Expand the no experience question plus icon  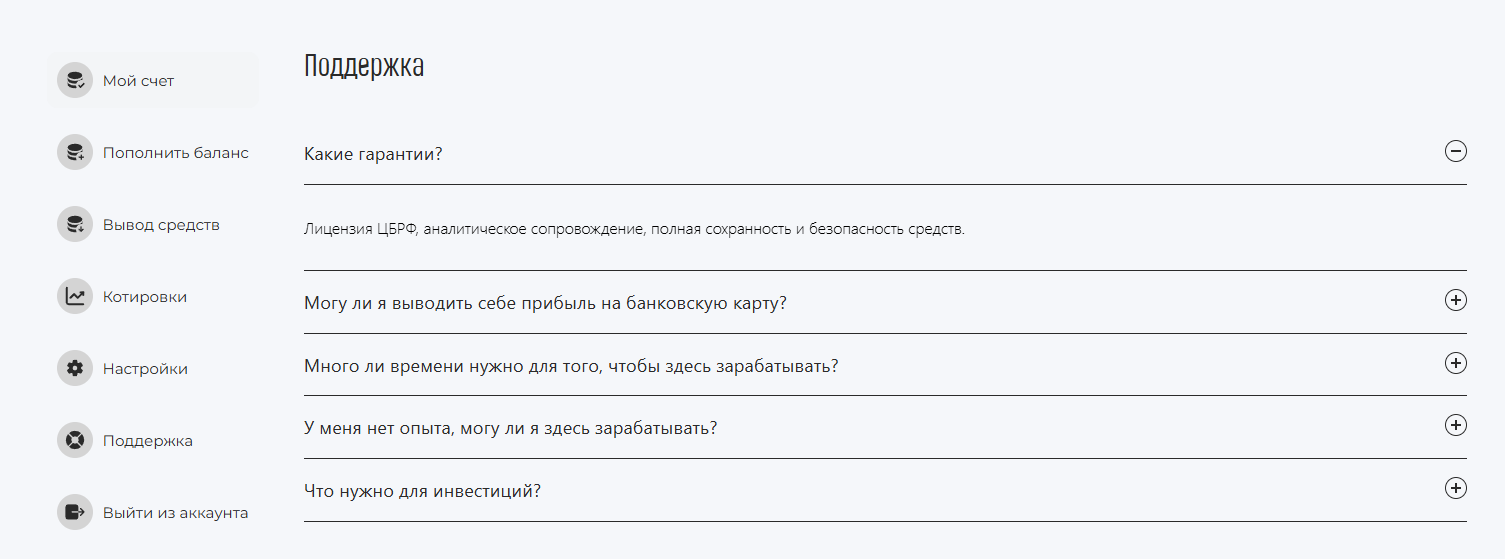[x=1456, y=425]
